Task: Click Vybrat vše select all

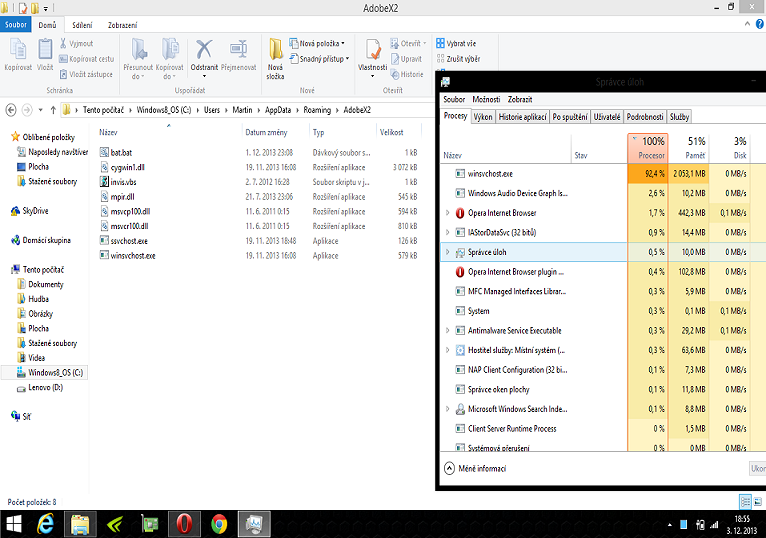Action: coord(456,43)
